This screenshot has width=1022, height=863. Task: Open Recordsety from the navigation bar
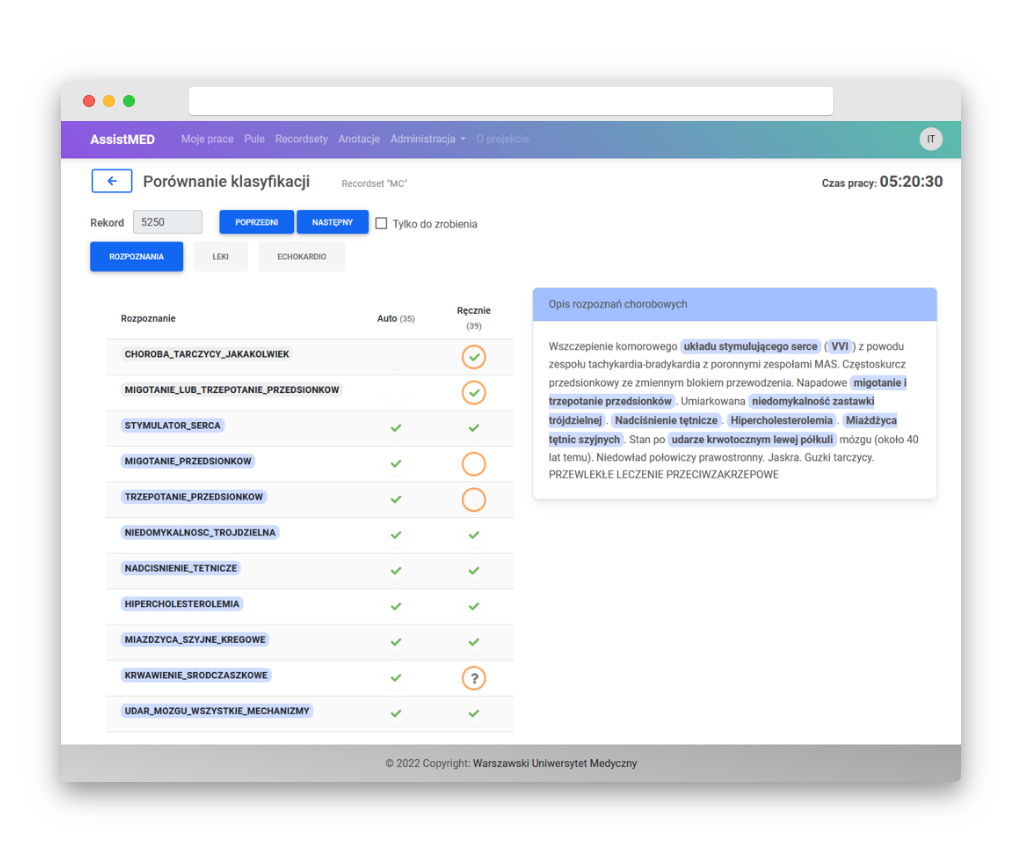coord(301,139)
